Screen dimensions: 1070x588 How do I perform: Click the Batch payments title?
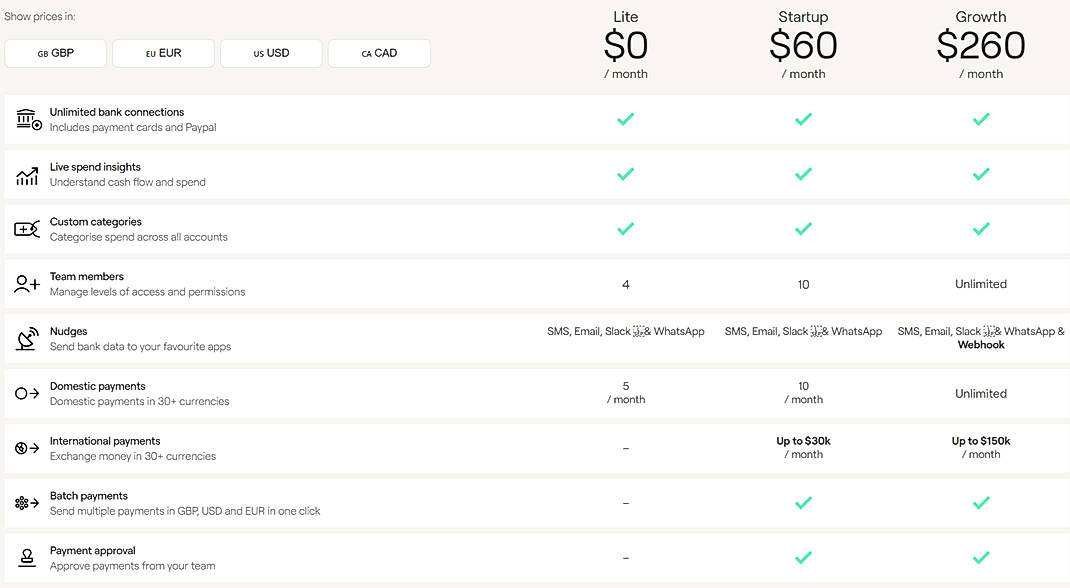(89, 496)
